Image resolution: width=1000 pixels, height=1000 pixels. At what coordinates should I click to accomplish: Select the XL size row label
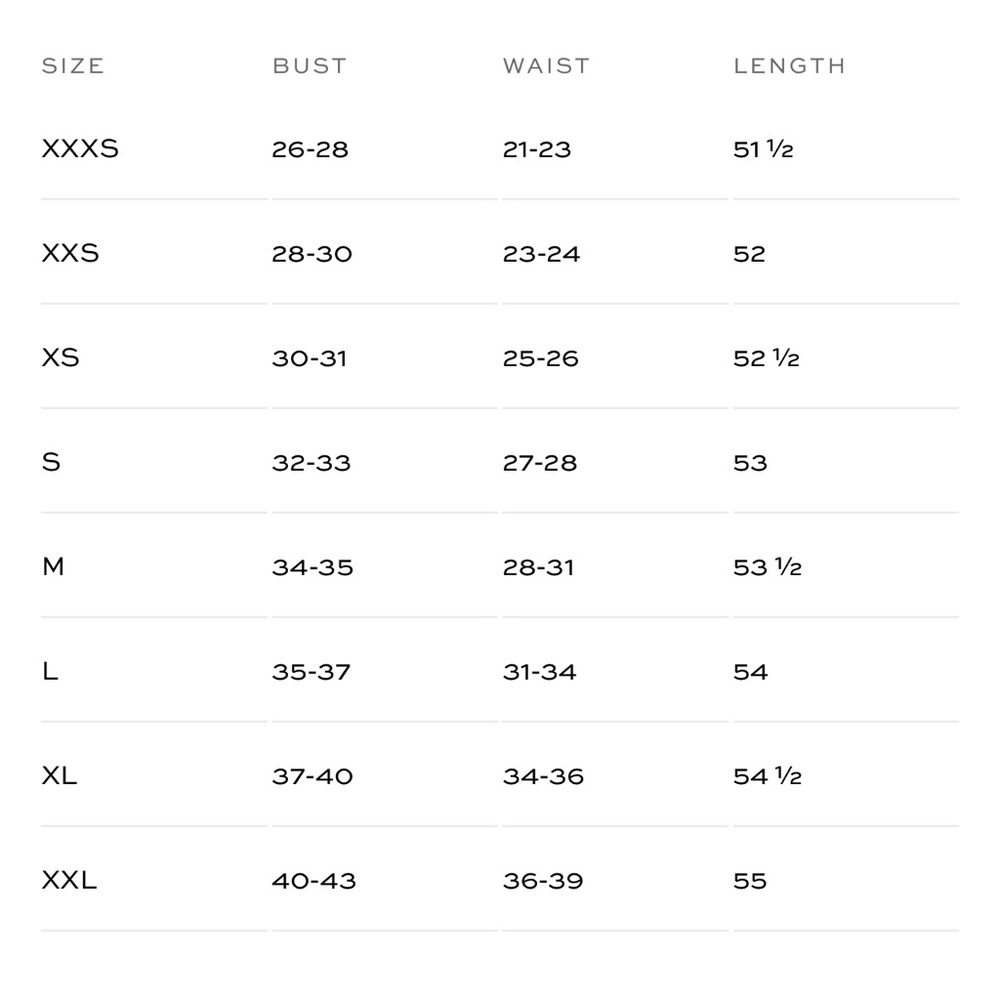[x=59, y=776]
